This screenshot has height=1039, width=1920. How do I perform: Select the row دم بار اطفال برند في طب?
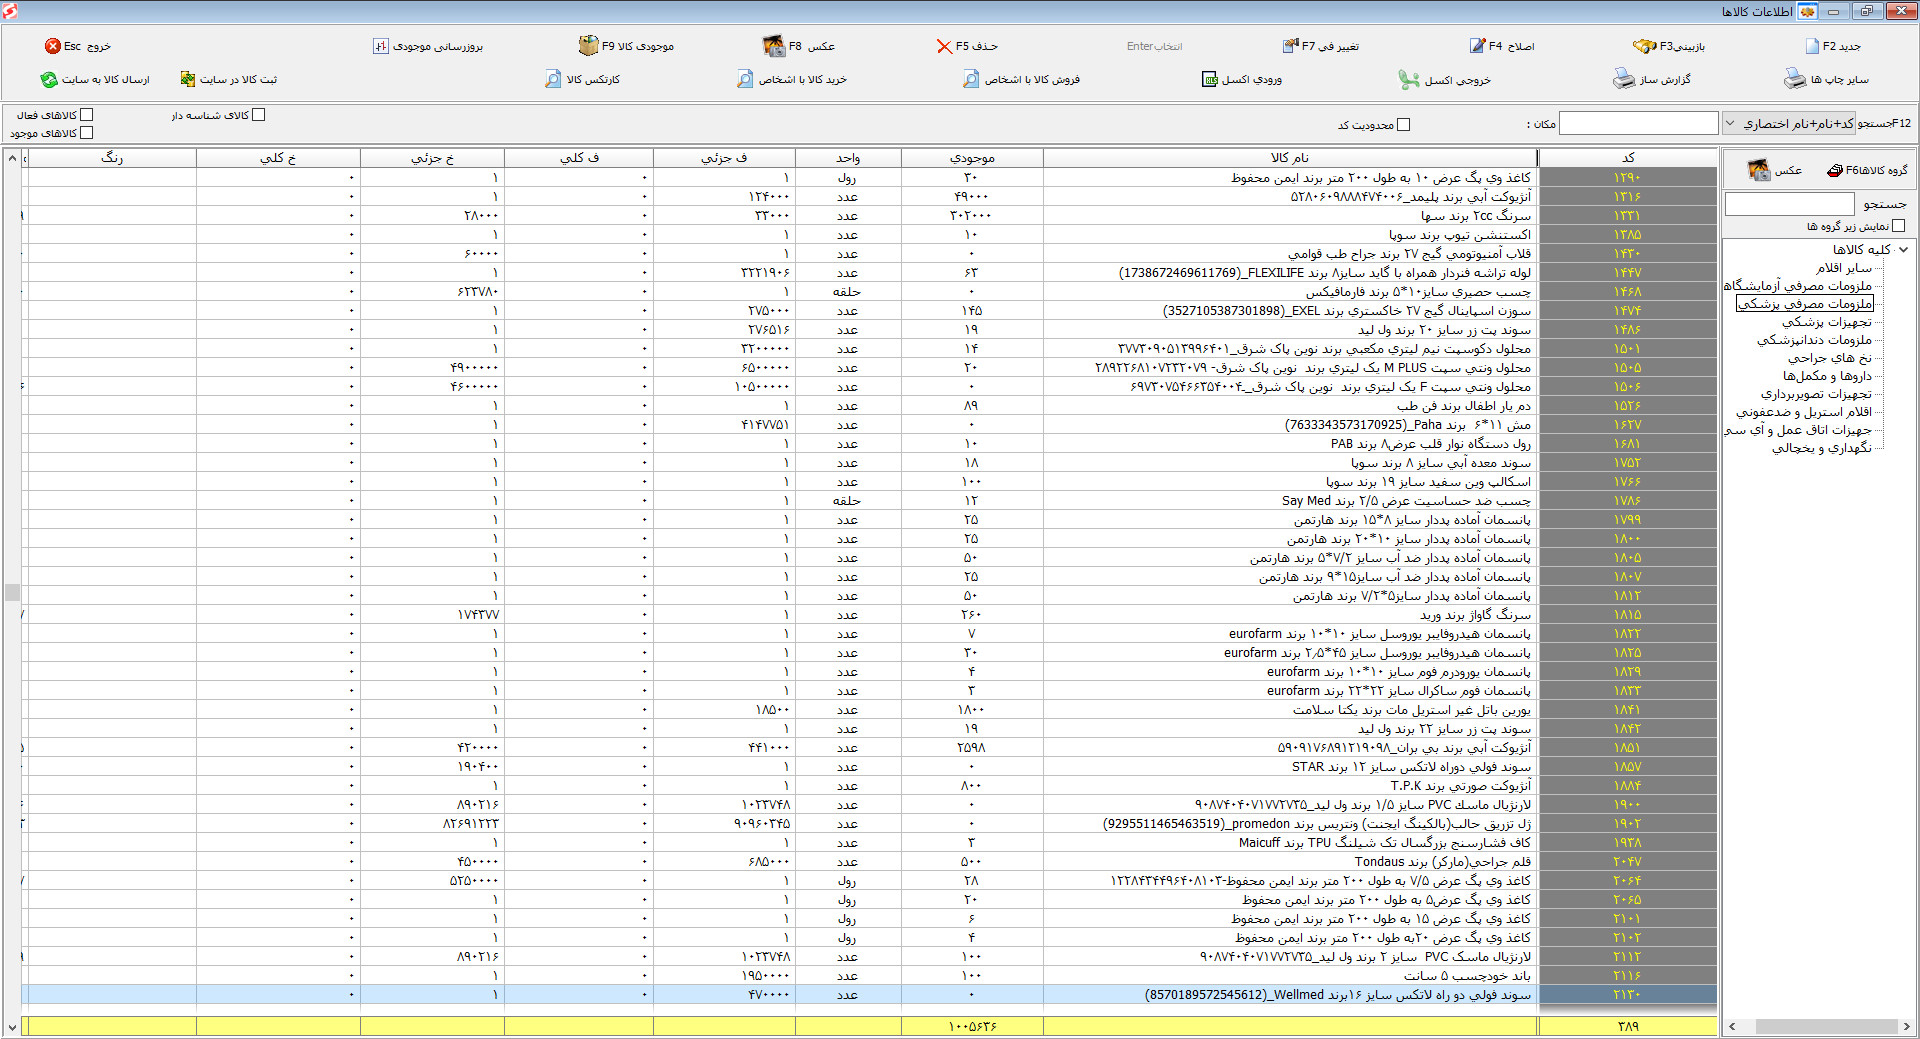point(870,406)
